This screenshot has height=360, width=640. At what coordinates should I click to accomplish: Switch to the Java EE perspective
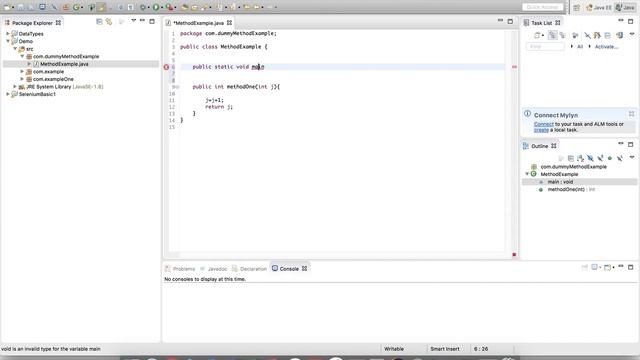[x=599, y=7]
